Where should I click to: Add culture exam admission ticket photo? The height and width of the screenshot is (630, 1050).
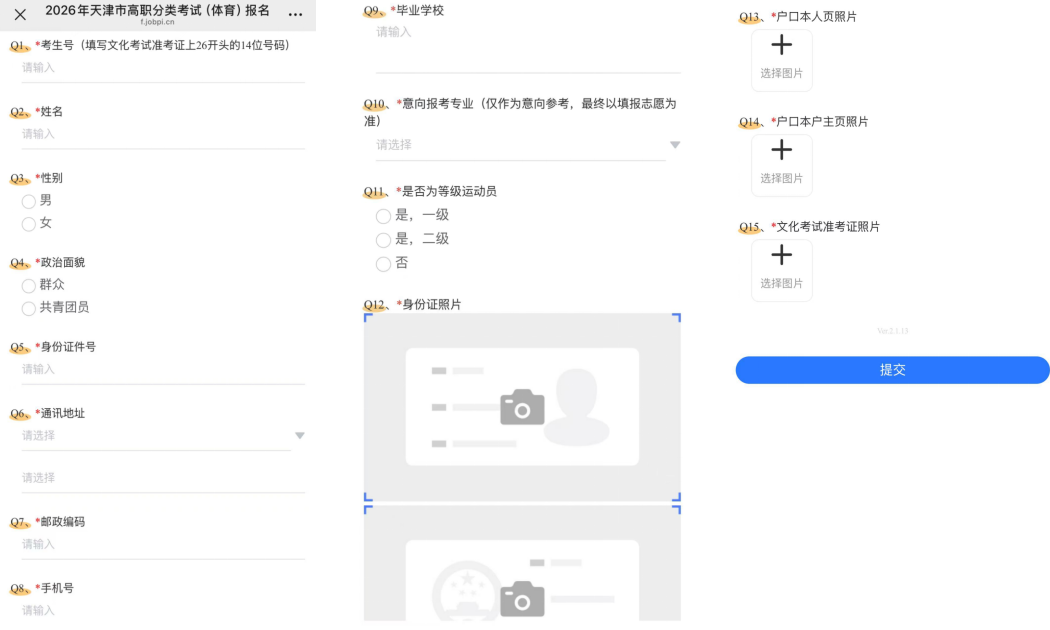coord(781,269)
